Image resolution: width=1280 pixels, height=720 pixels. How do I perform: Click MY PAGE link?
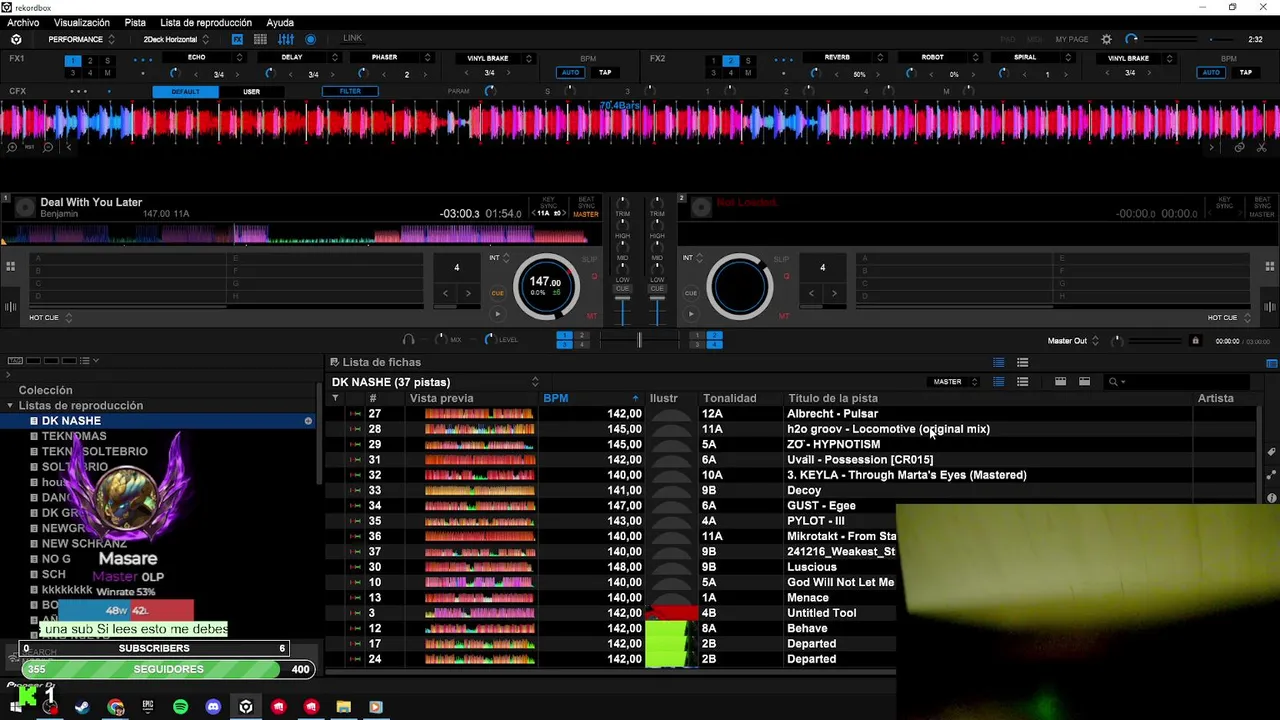(1072, 39)
